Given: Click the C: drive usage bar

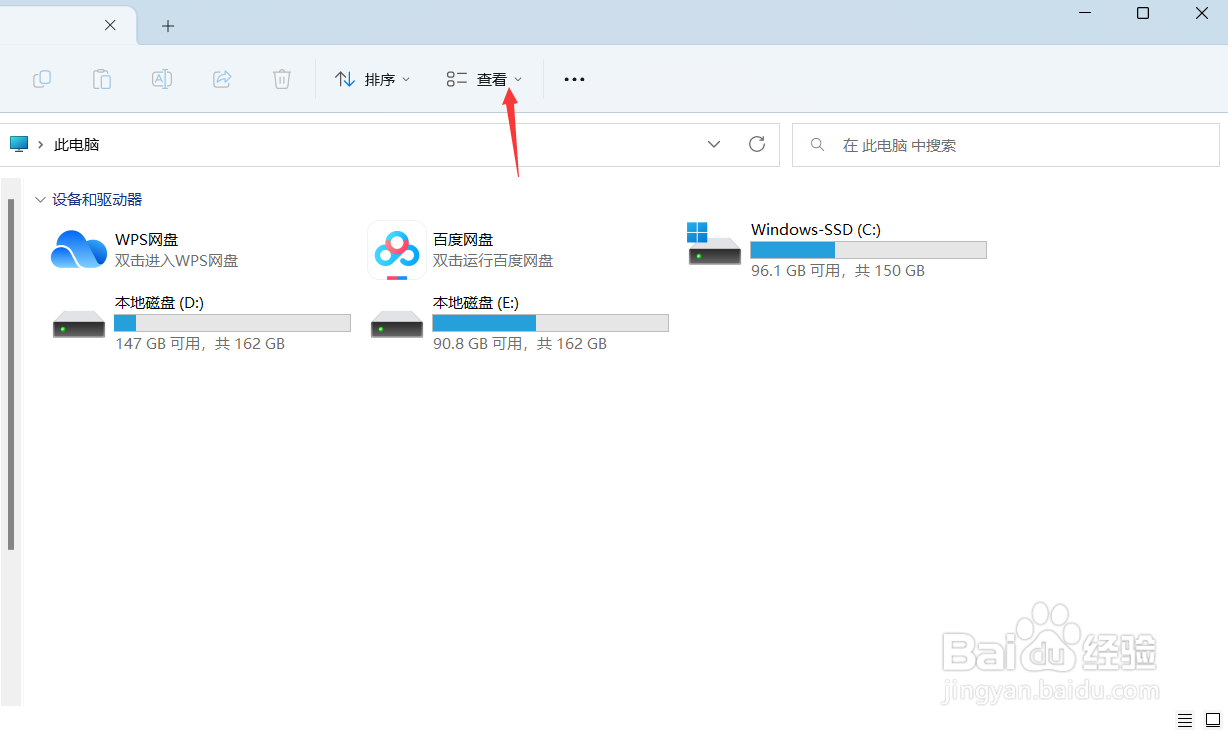Looking at the screenshot, I should 869,250.
